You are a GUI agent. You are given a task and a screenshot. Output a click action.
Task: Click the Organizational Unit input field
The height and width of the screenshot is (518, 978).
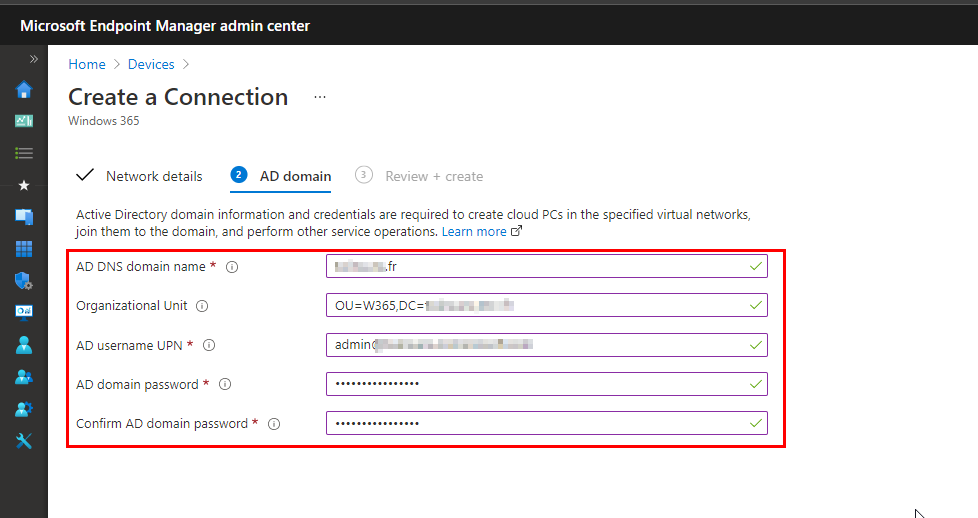546,305
